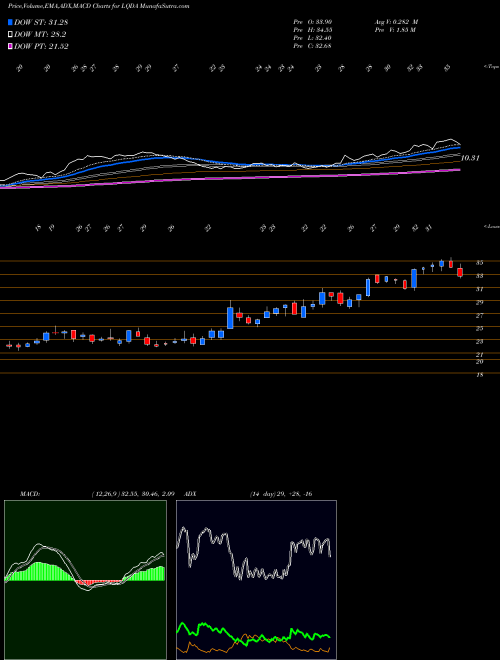
Task: Click the 'MACD:' panel heading
Action: 29,494
